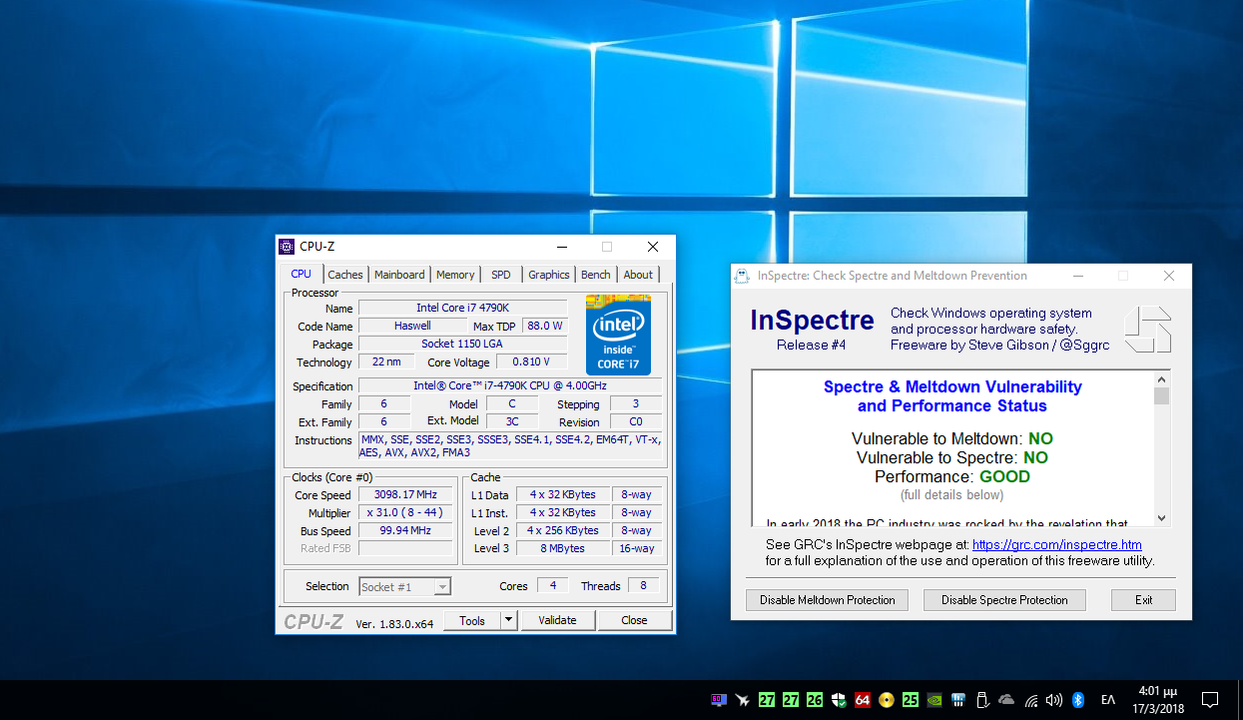1243x720 pixels.
Task: Click the Intel Core i7 logo
Action: pos(618,333)
